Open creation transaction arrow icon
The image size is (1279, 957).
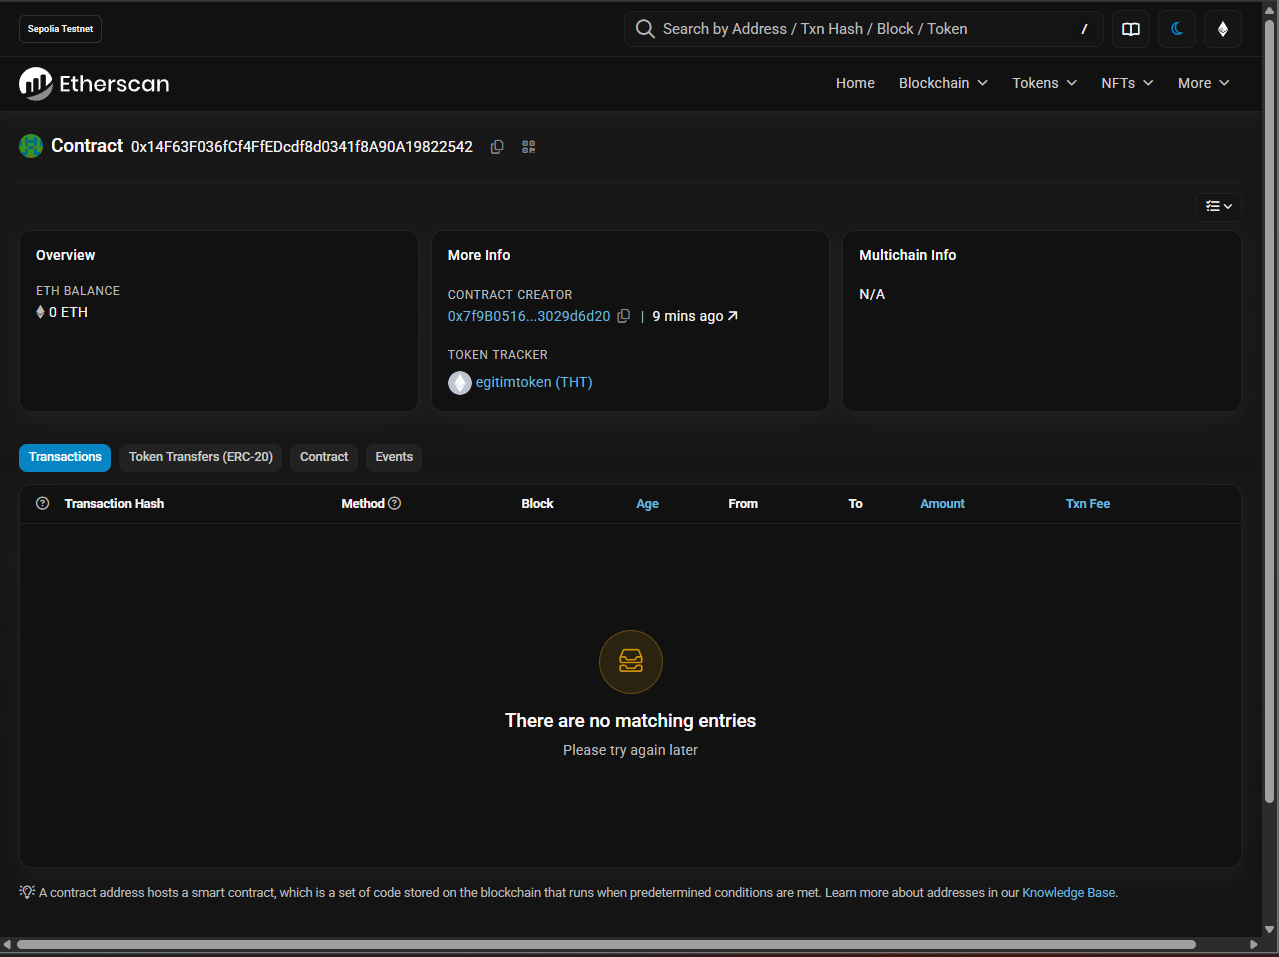[x=733, y=316]
